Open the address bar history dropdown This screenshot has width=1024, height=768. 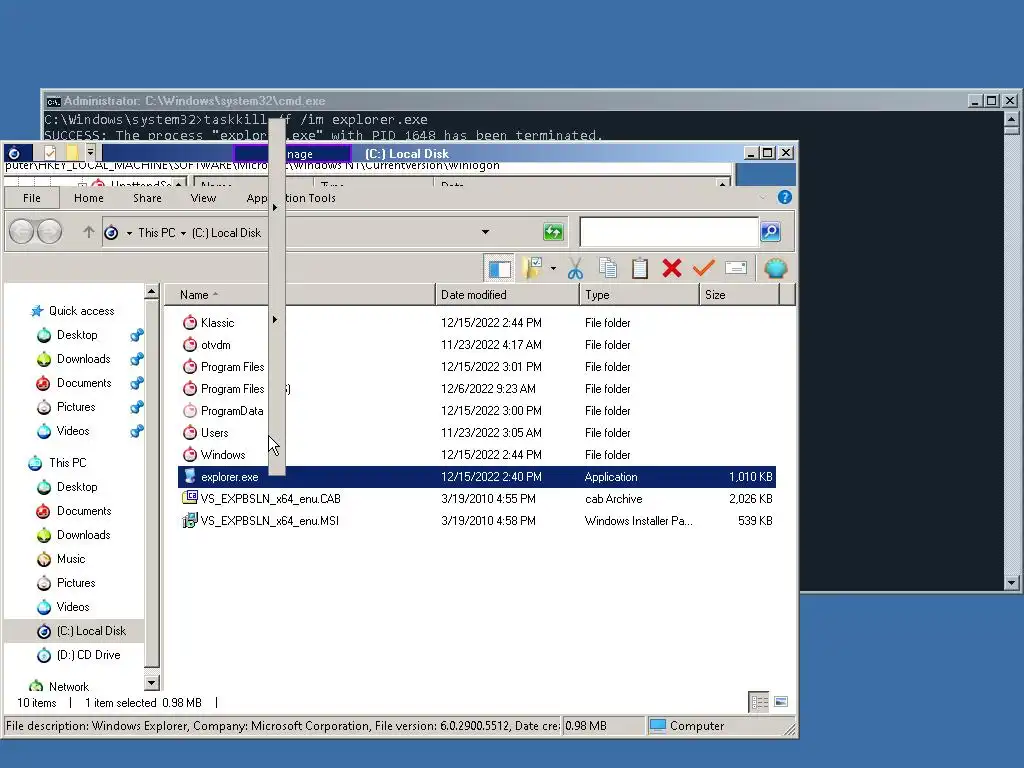(x=485, y=232)
